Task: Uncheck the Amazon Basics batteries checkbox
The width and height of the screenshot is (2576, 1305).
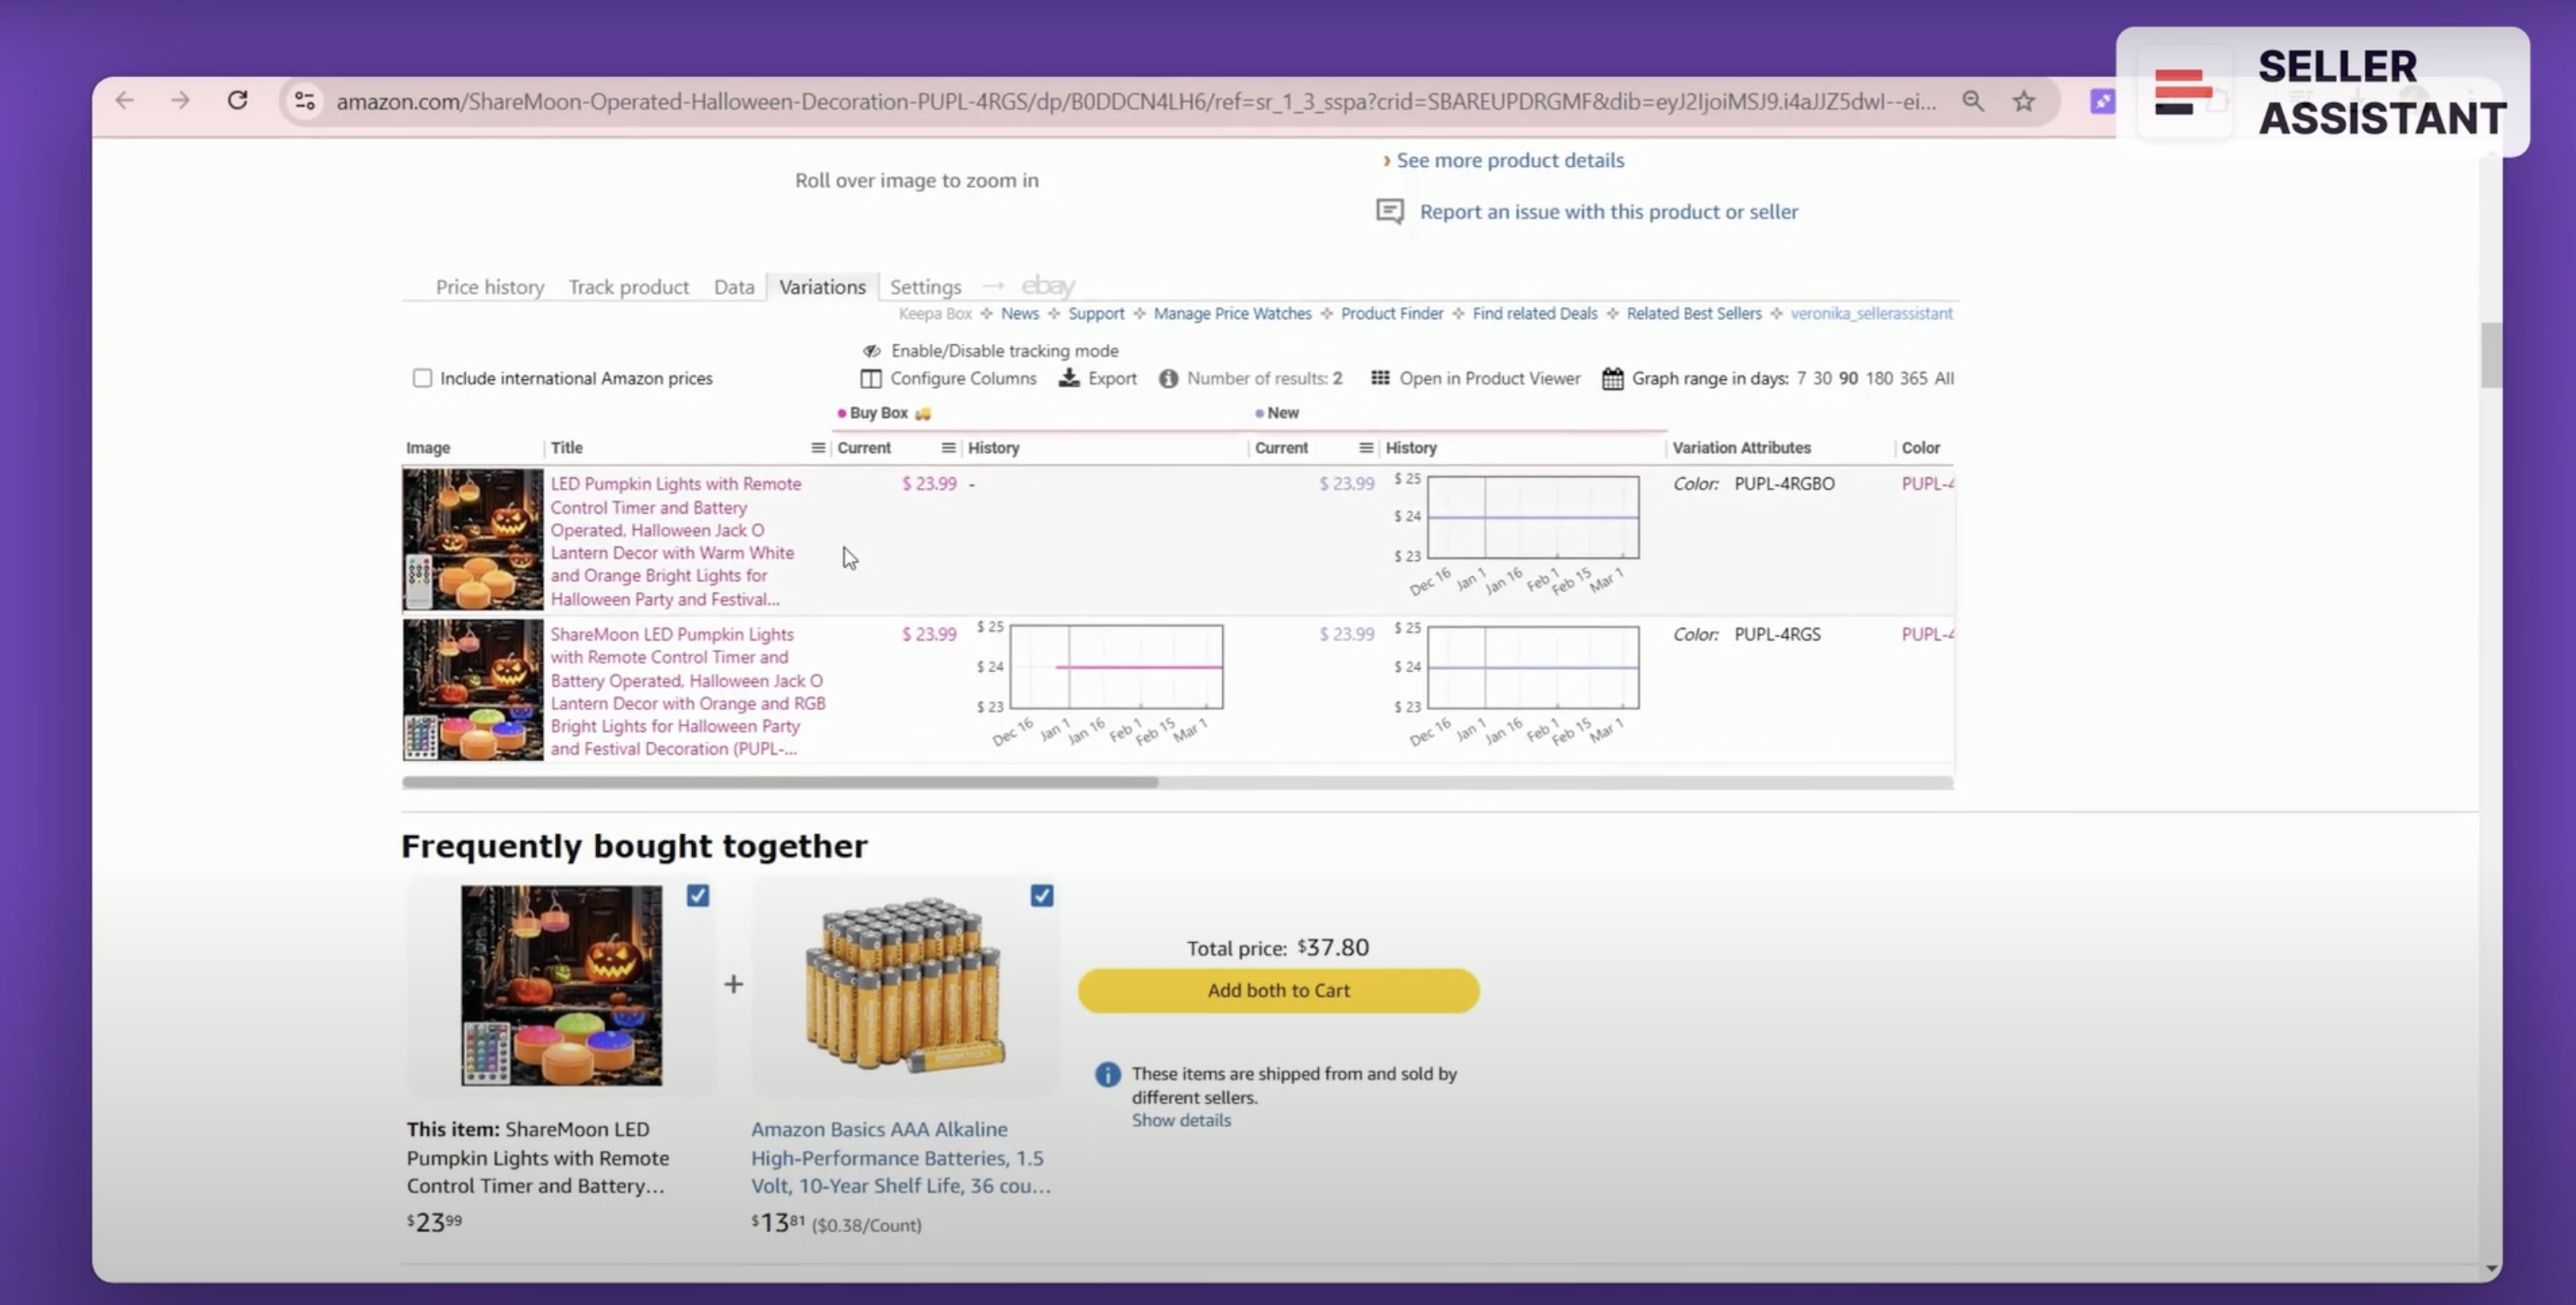Action: [x=1041, y=895]
